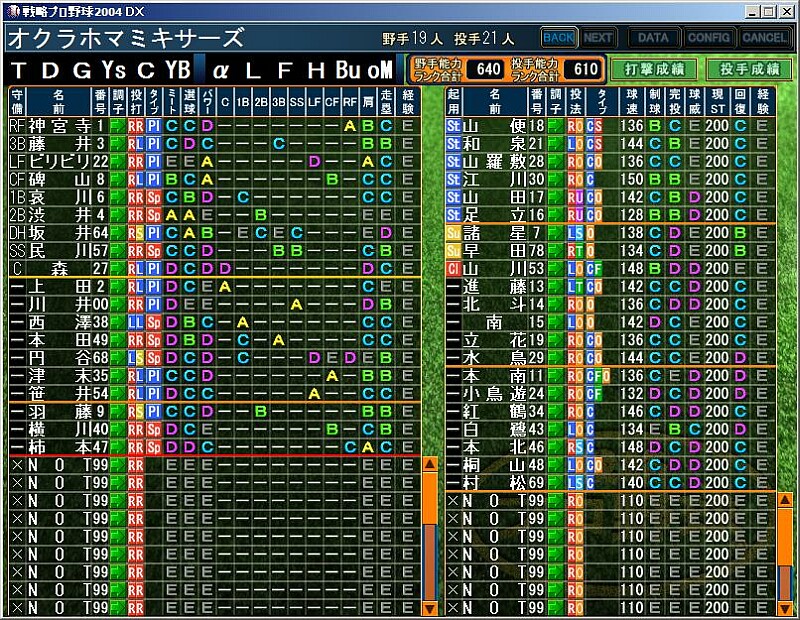Image resolution: width=800 pixels, height=620 pixels.
Task: Show pitching stats with 投手成績 button
Action: 749,69
